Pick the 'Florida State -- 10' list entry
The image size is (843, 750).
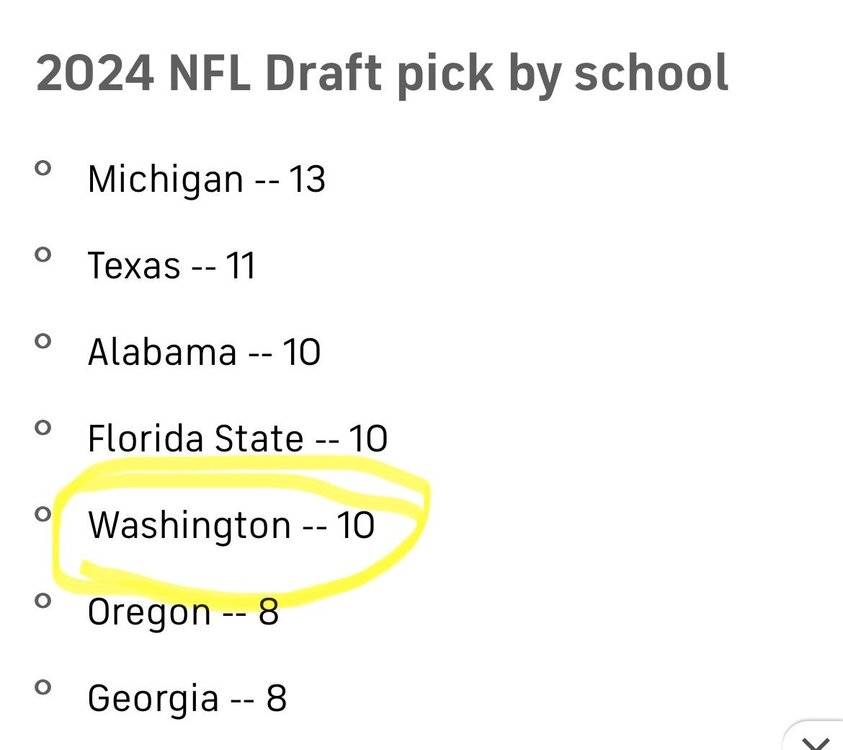coord(237,439)
